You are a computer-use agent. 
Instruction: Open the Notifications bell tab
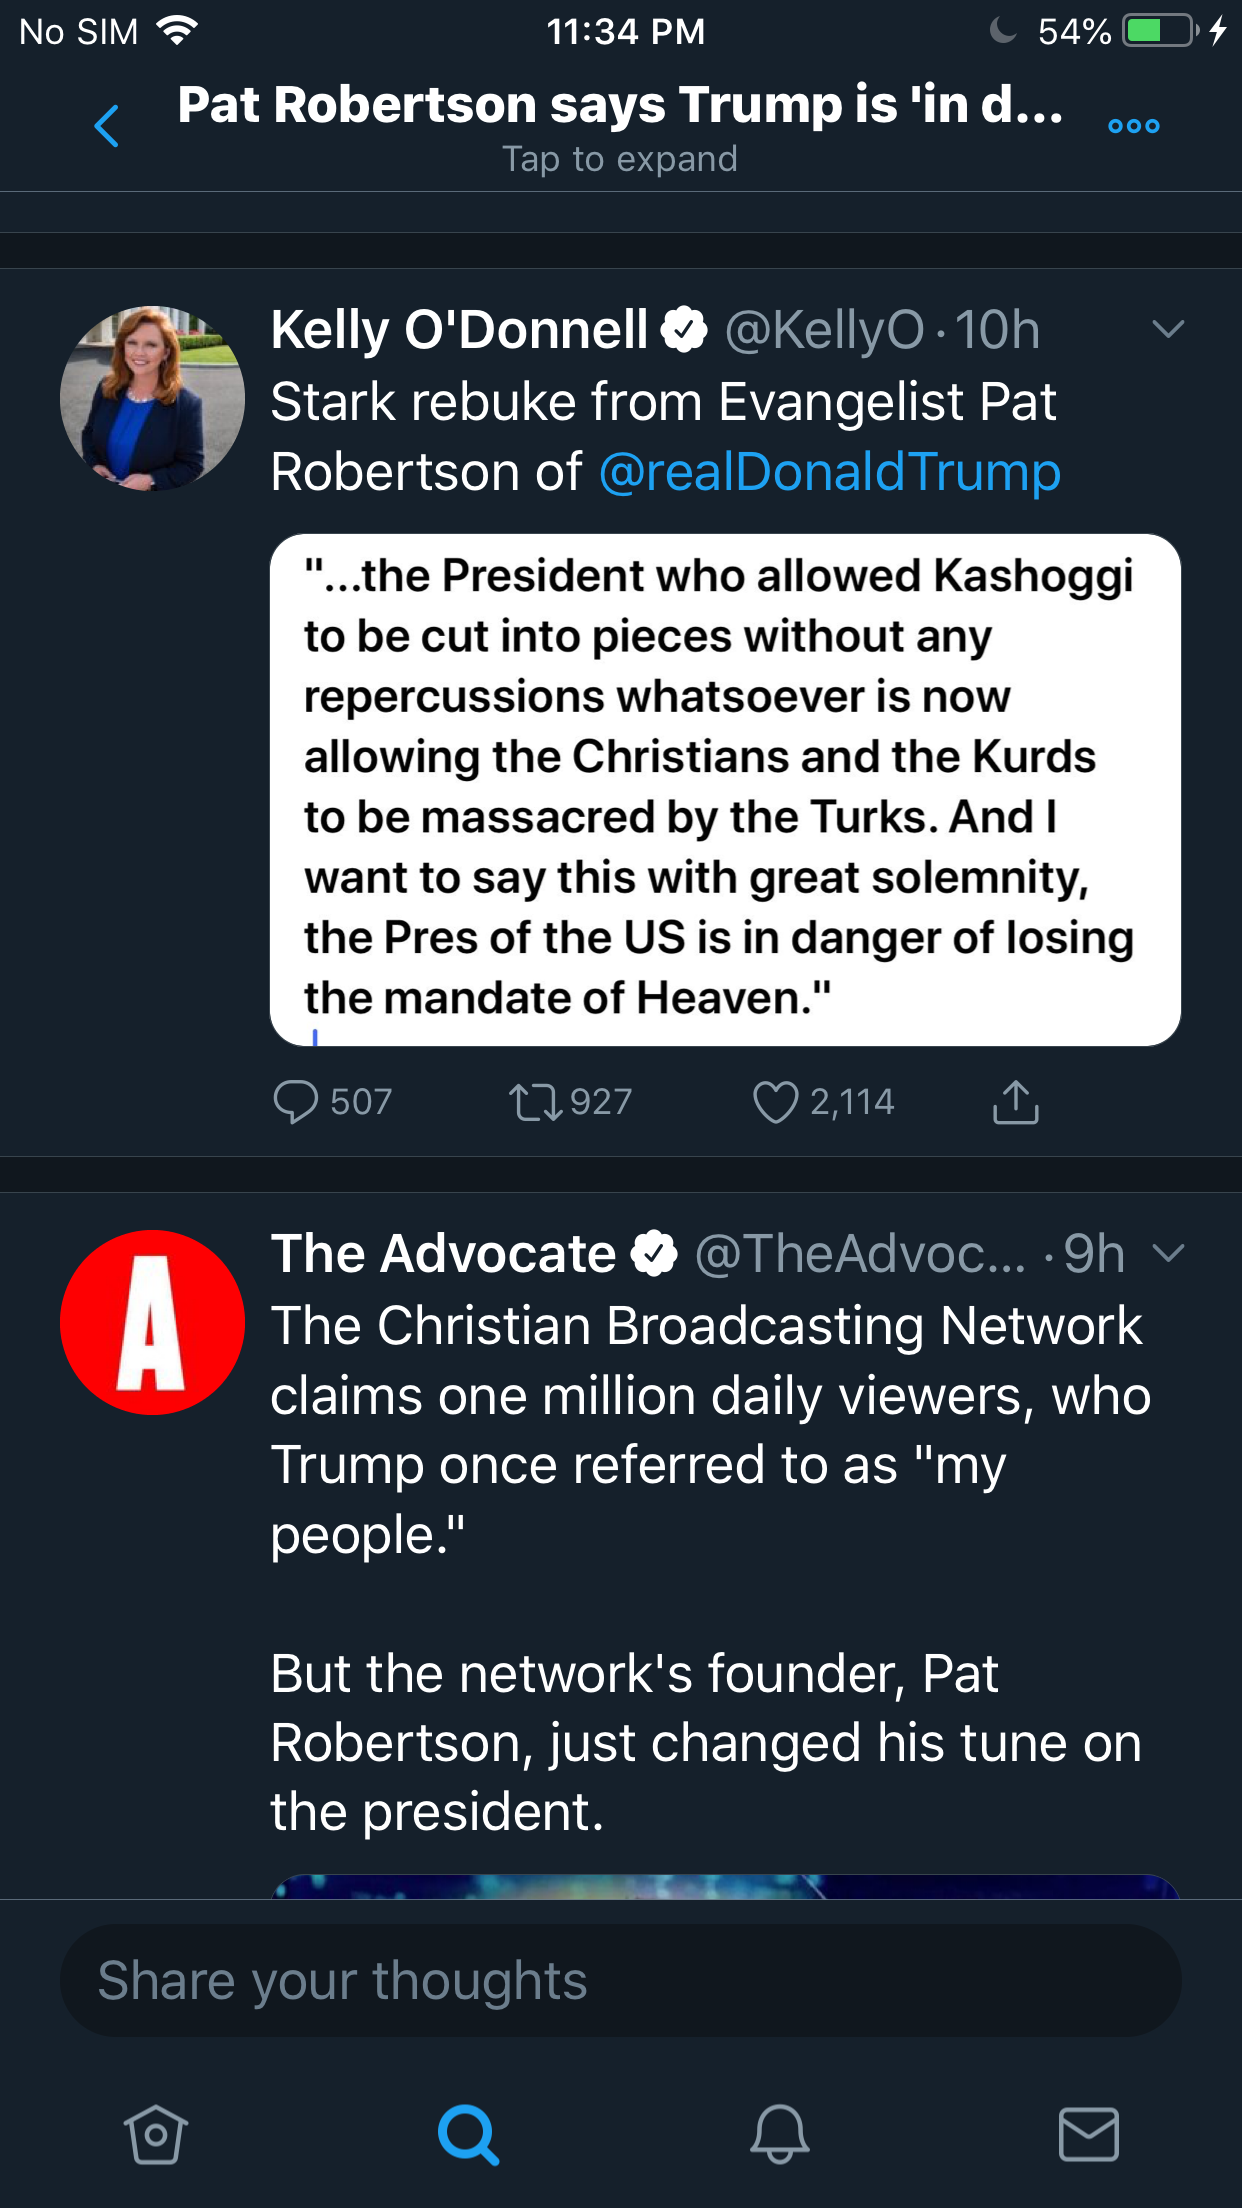(779, 2134)
